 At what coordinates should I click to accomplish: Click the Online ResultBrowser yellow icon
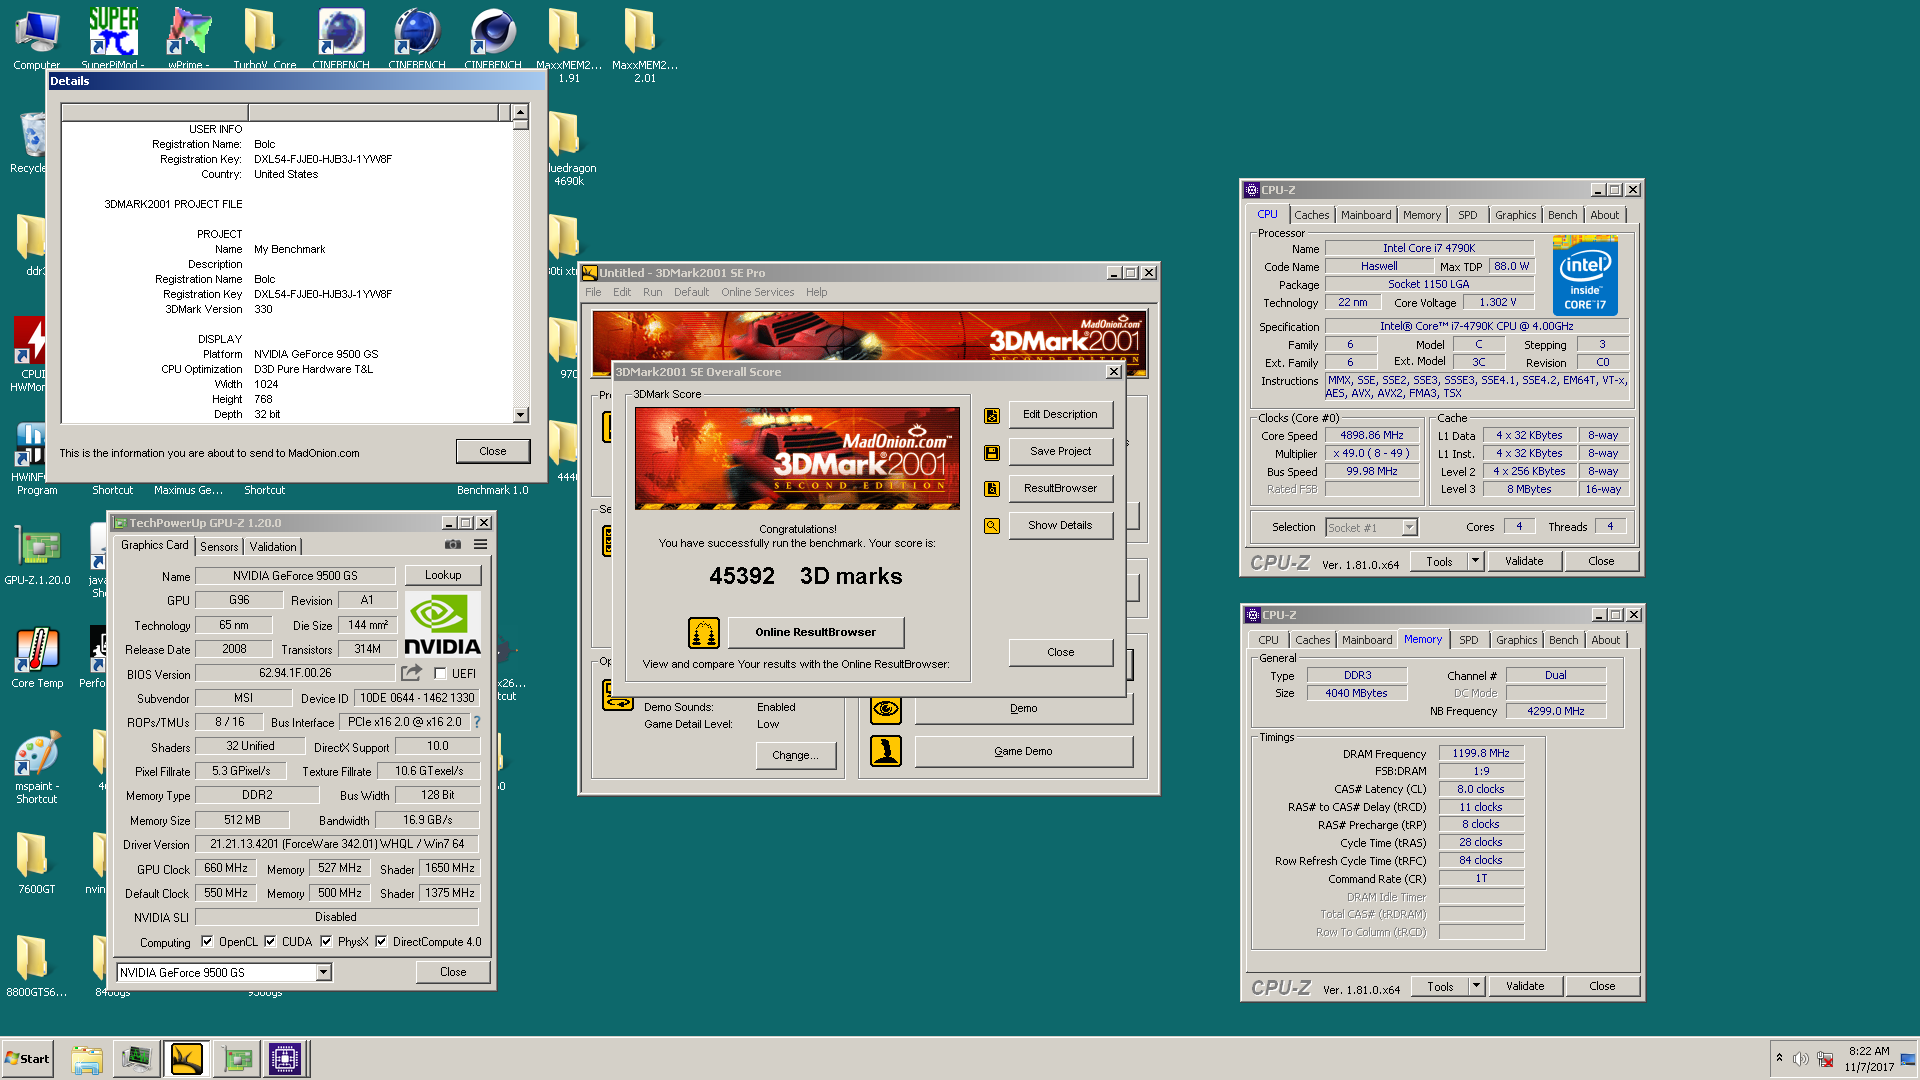click(704, 633)
